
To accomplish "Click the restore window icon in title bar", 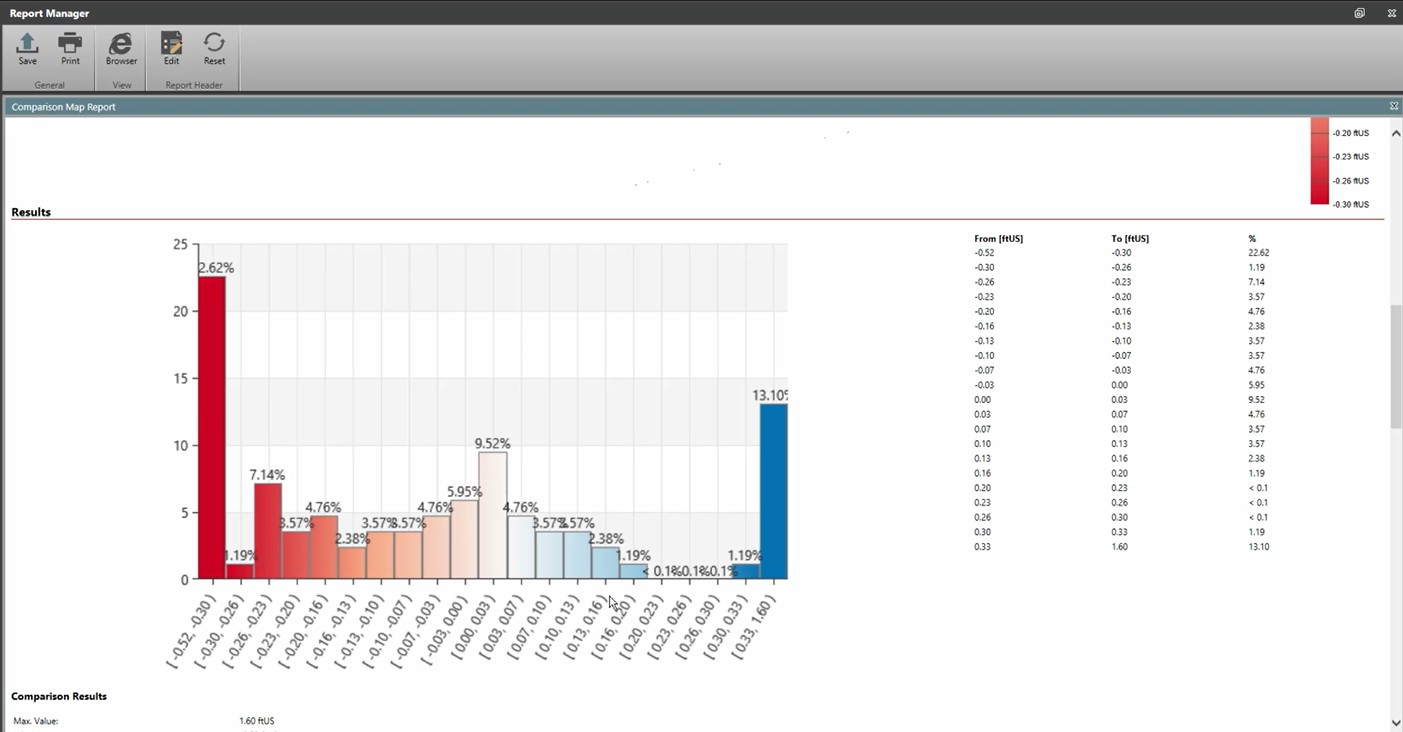I will tap(1359, 13).
